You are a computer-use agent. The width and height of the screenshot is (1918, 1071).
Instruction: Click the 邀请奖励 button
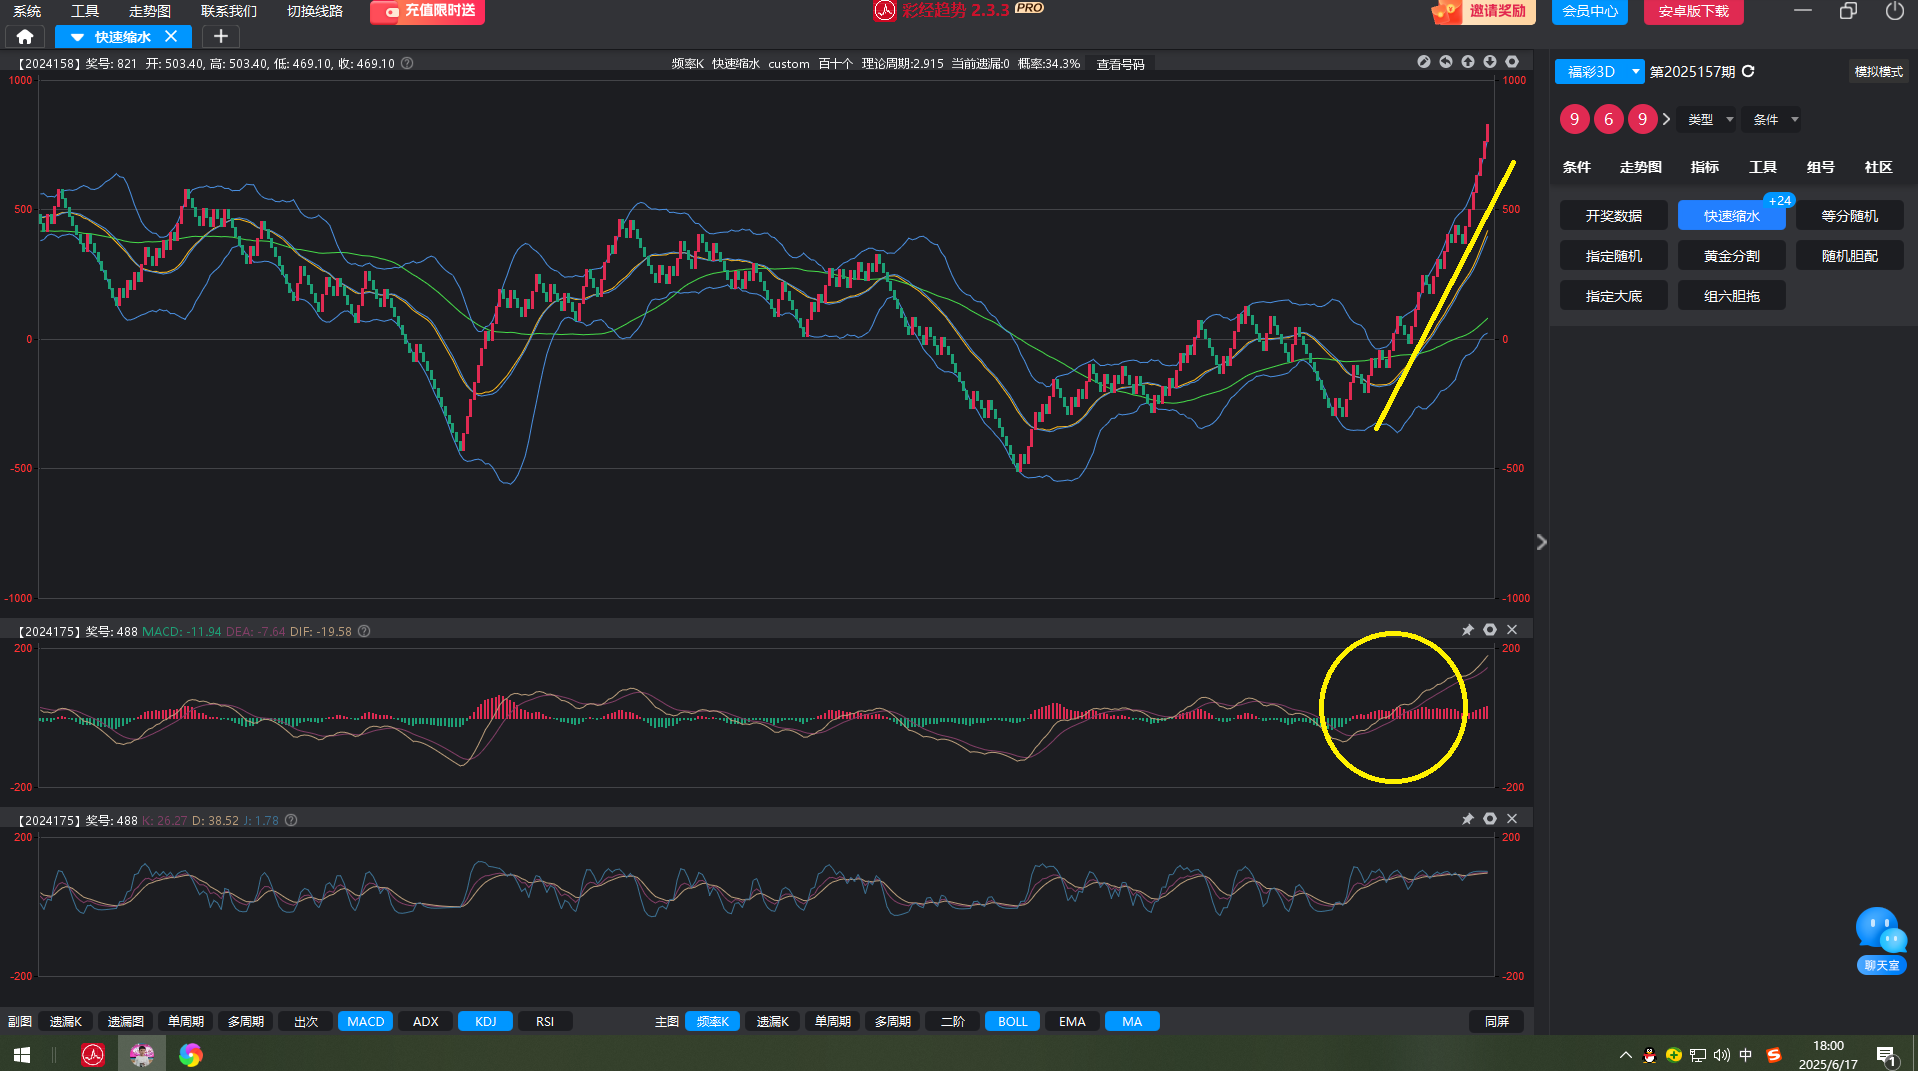pyautogui.click(x=1483, y=11)
